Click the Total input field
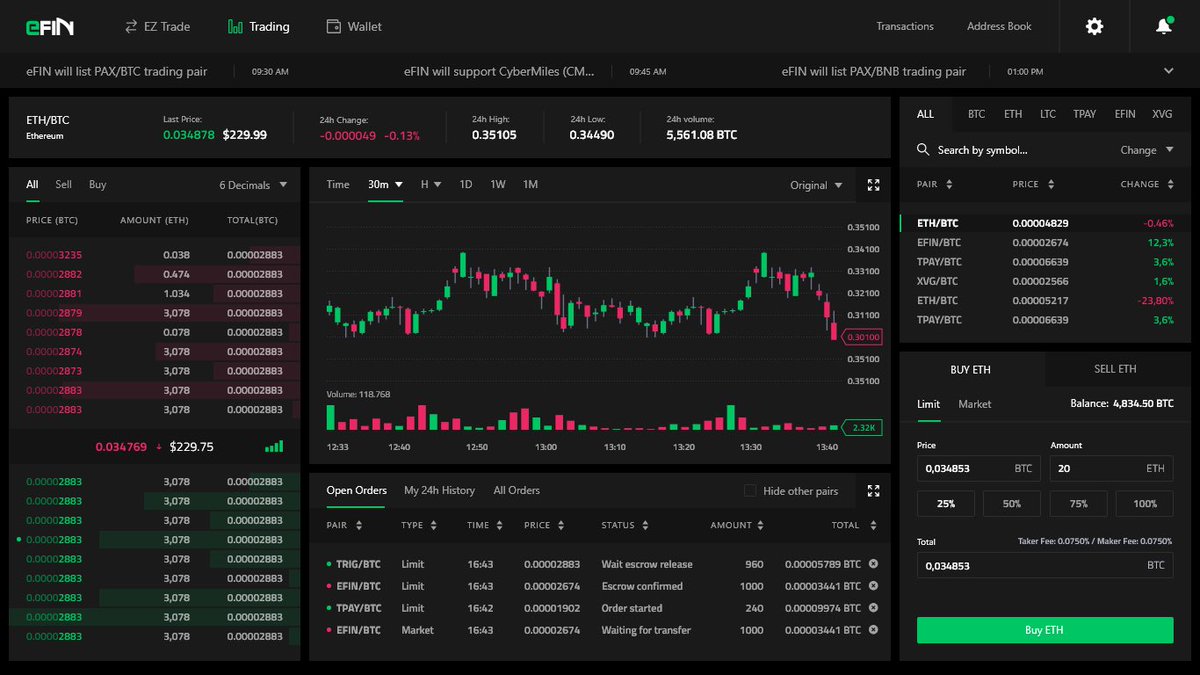The image size is (1200, 675). [1045, 566]
